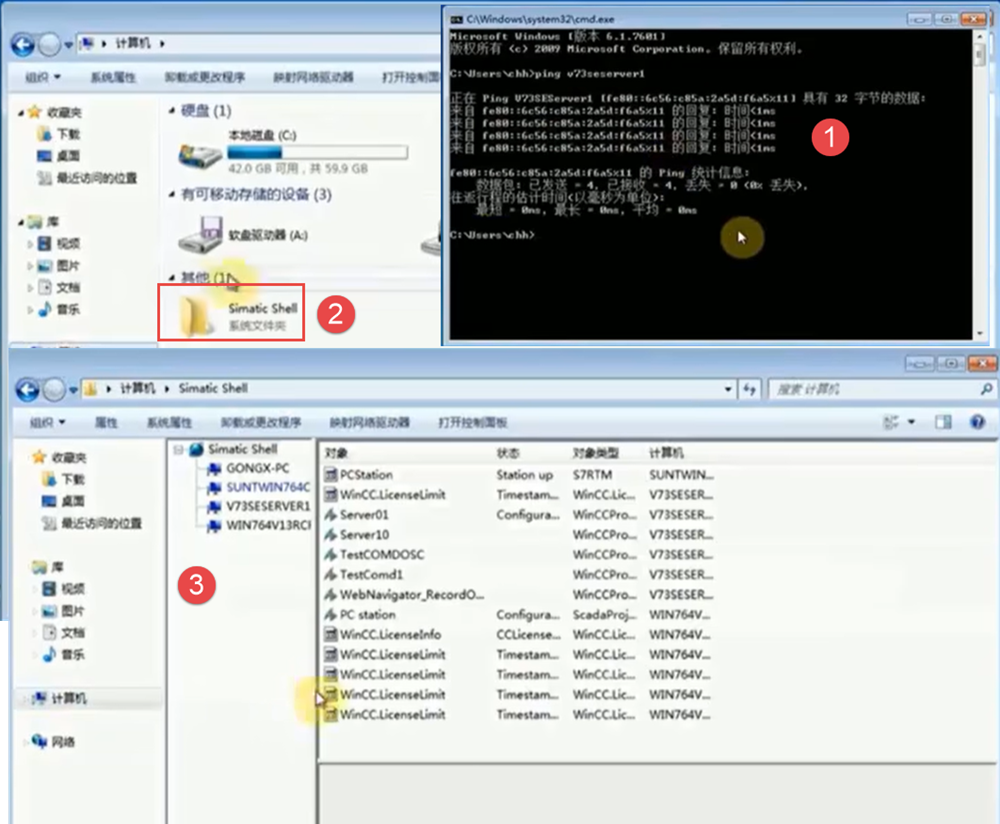Collapse the 硬盘 (1) group header

[x=172, y=111]
